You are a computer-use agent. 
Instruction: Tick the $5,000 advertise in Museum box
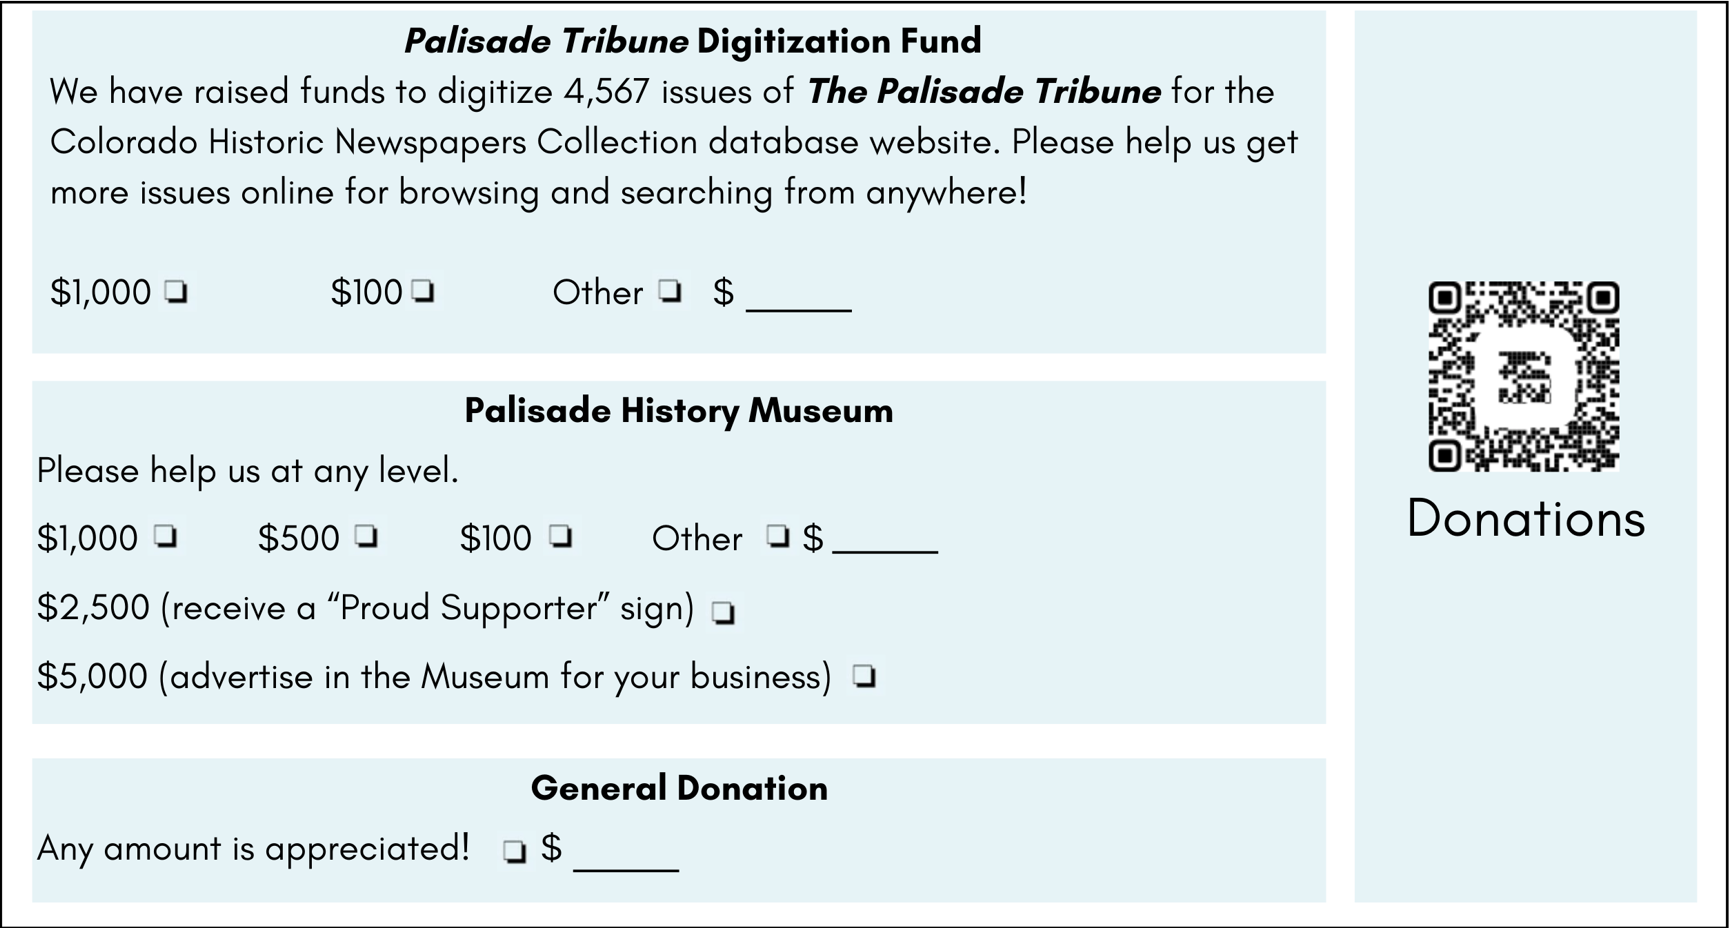pos(865,677)
